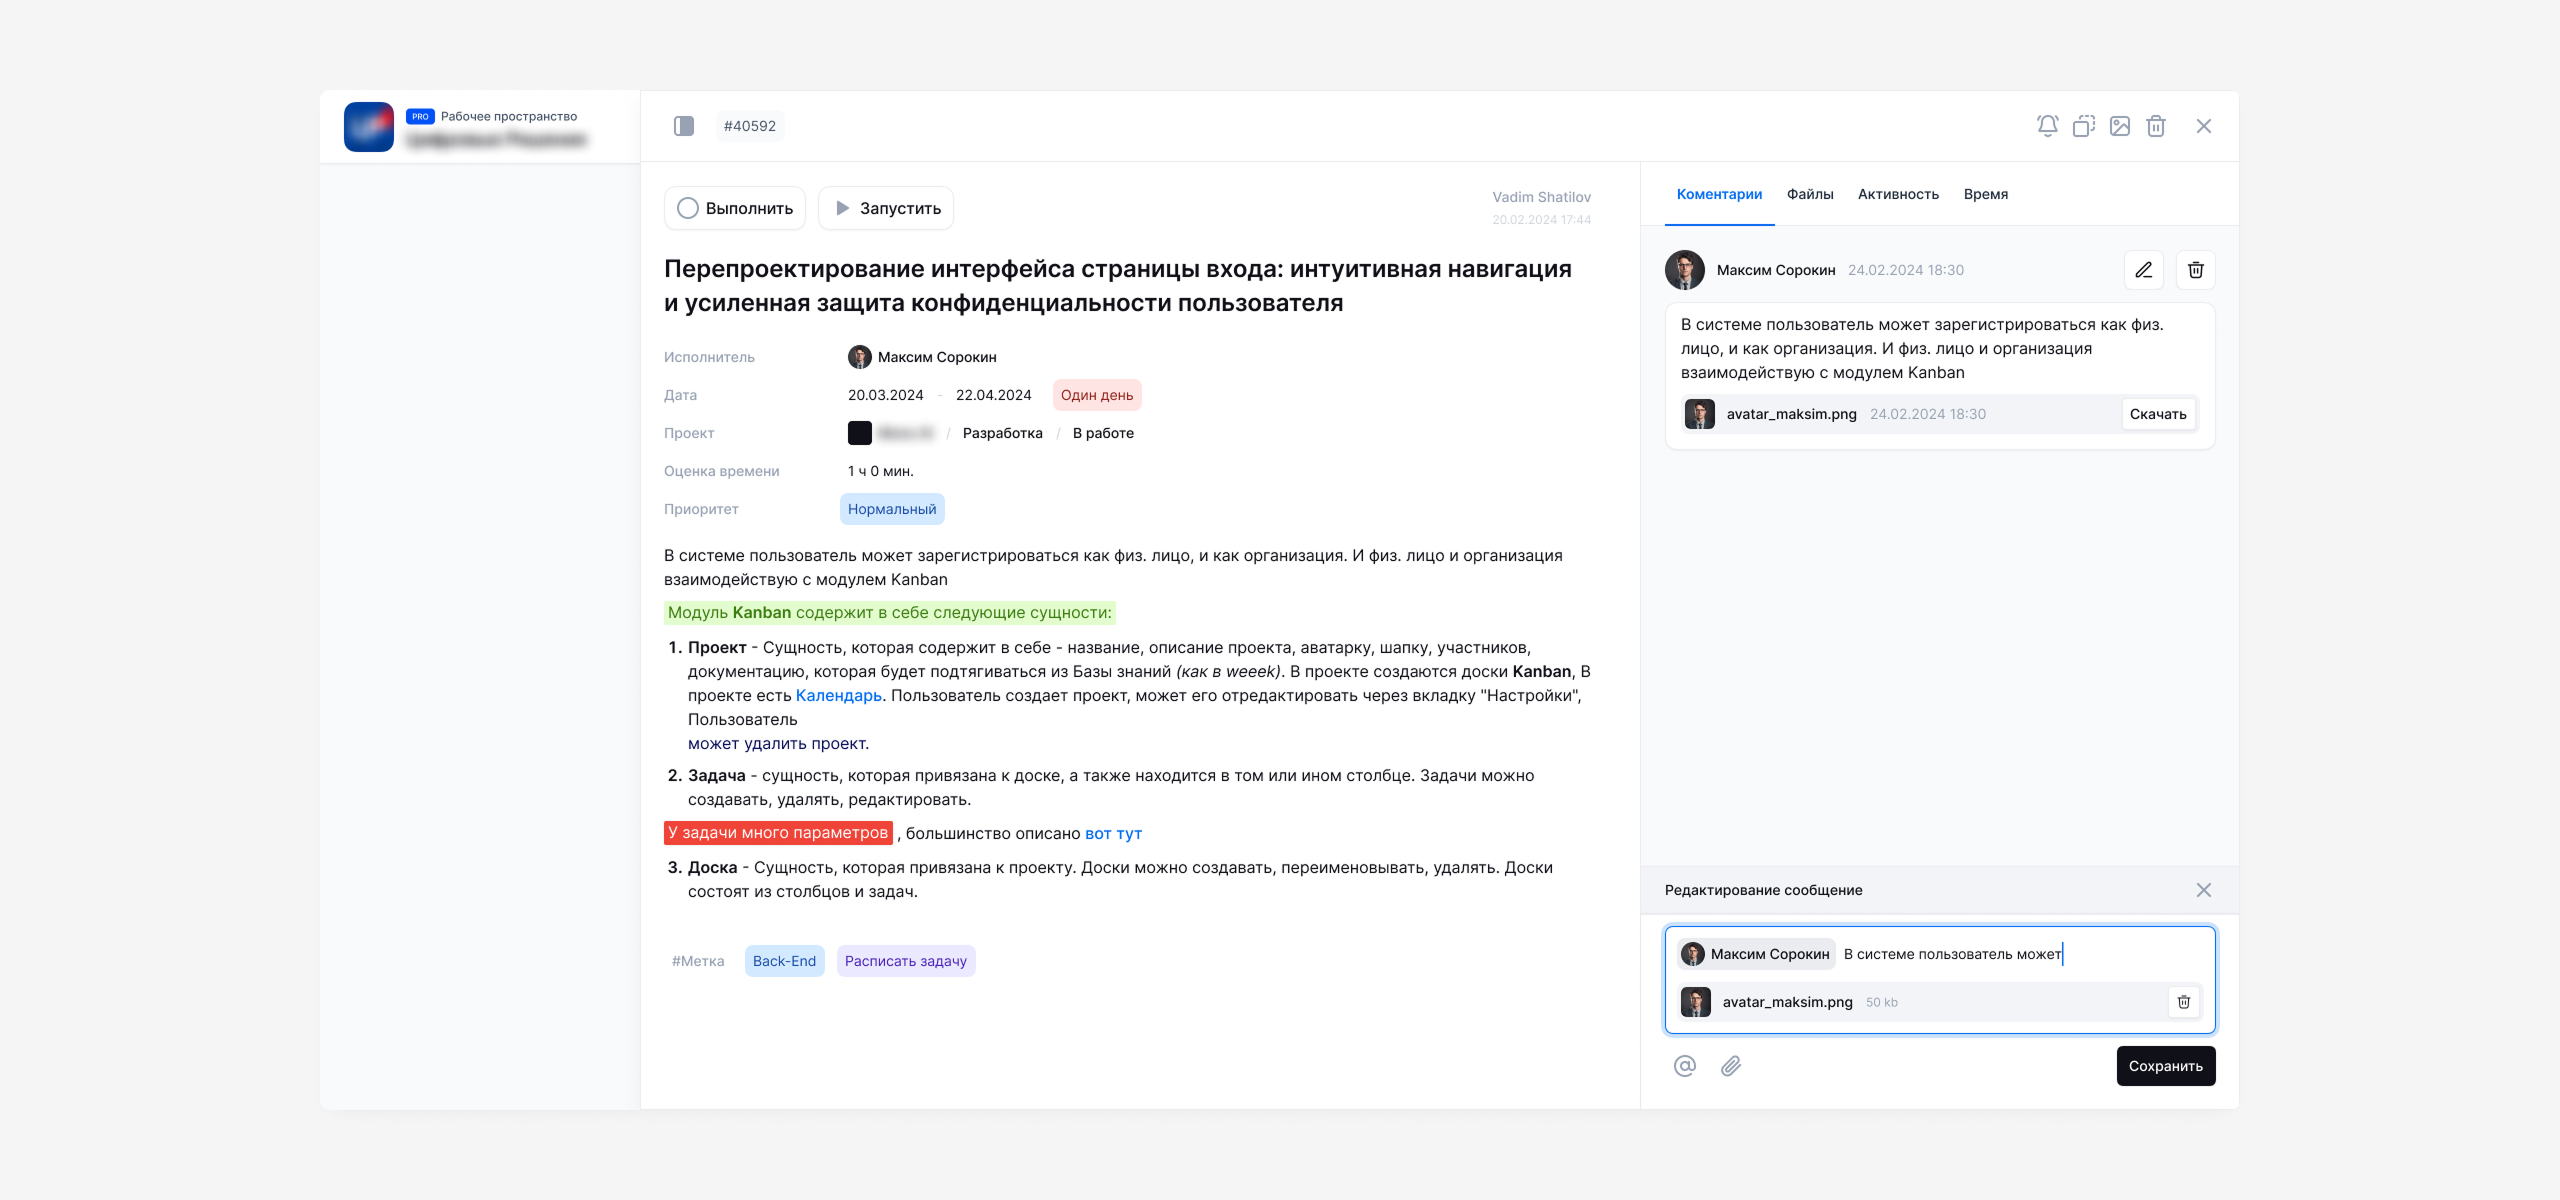2560x1200 pixels.
Task: Click the black project color swatch
Action: 860,433
